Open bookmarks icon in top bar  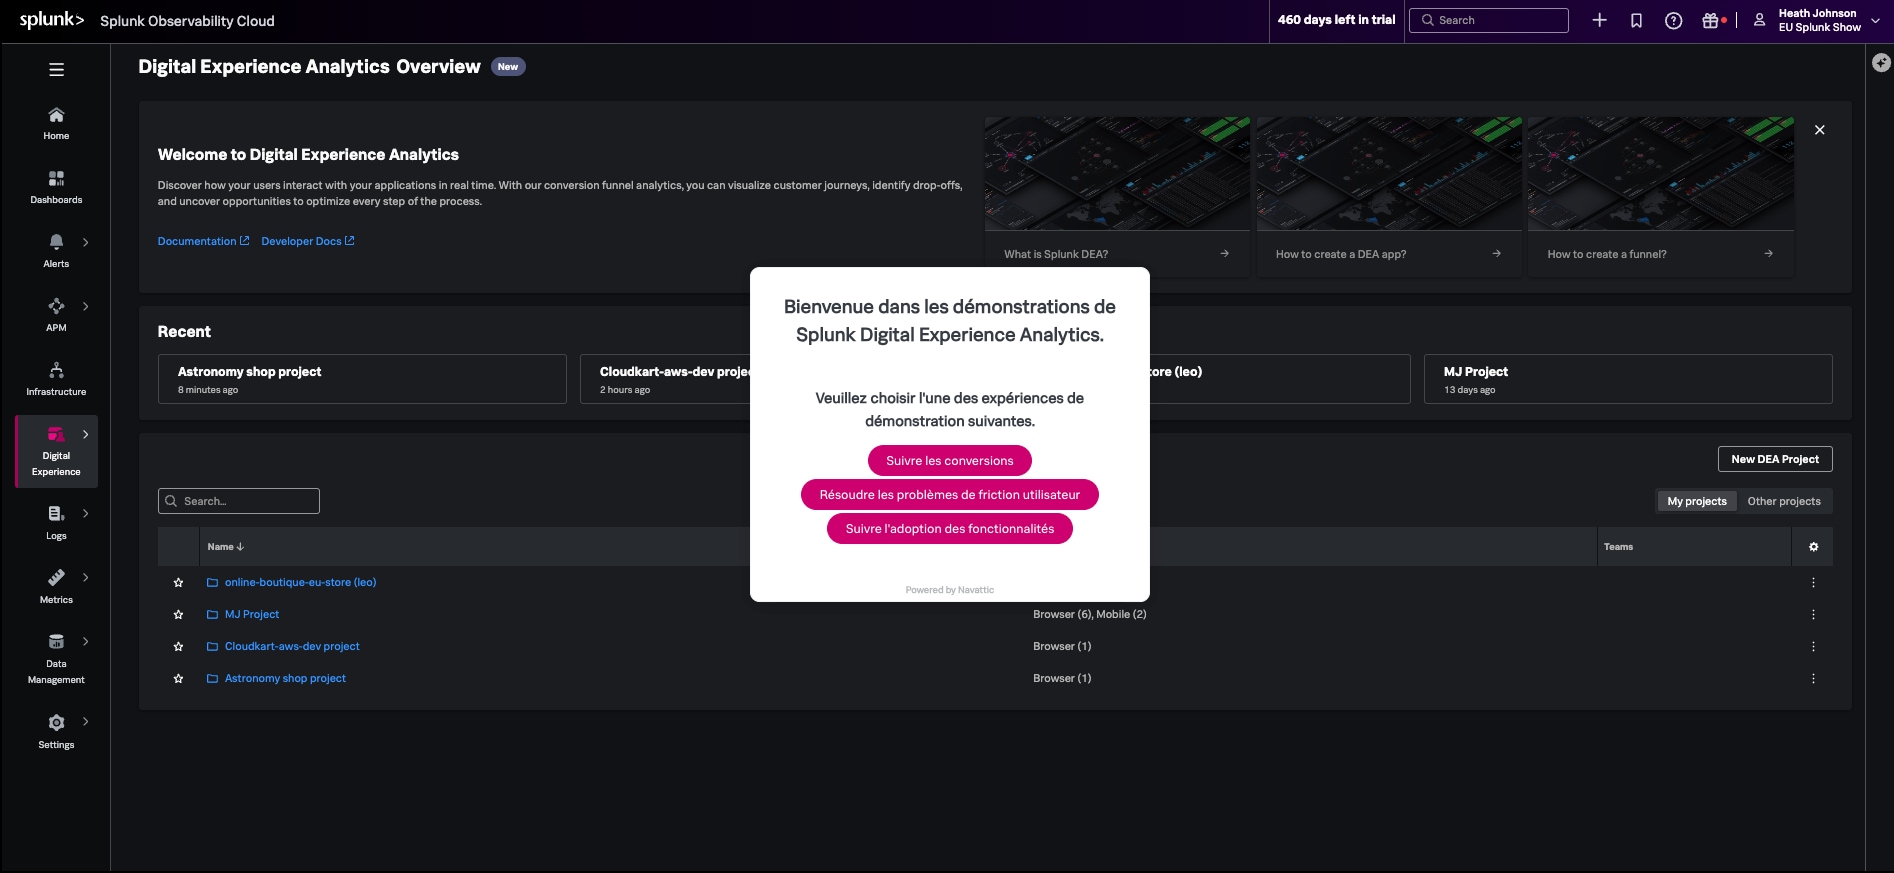coord(1636,20)
